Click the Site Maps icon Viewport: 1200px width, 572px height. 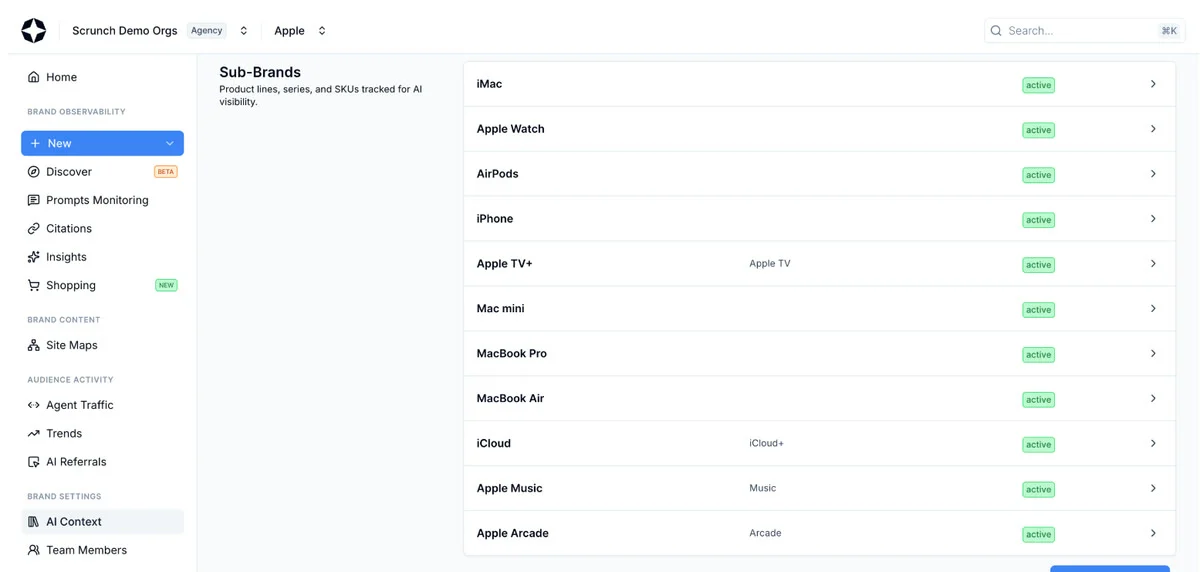[34, 345]
